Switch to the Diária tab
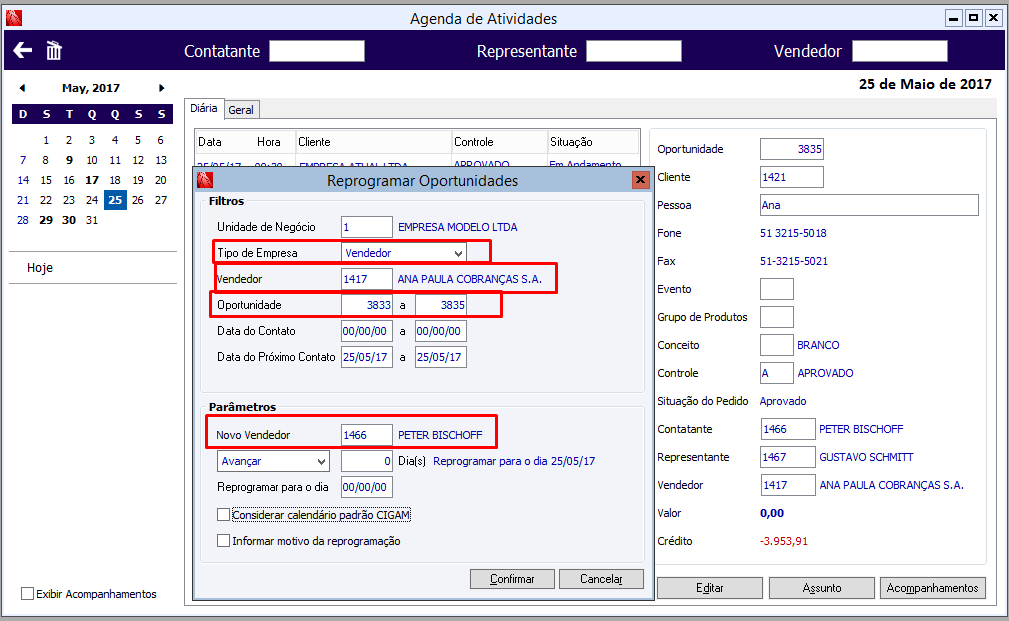The image size is (1009, 621). pos(203,108)
